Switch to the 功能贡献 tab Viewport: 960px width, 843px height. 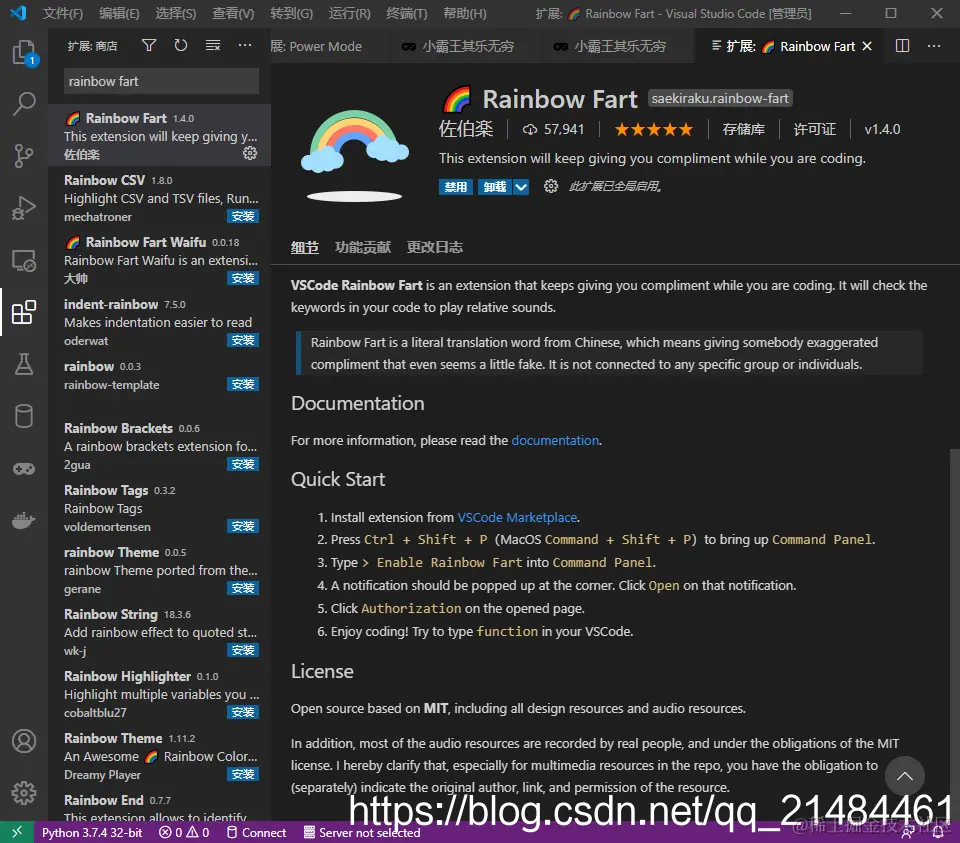[x=362, y=247]
